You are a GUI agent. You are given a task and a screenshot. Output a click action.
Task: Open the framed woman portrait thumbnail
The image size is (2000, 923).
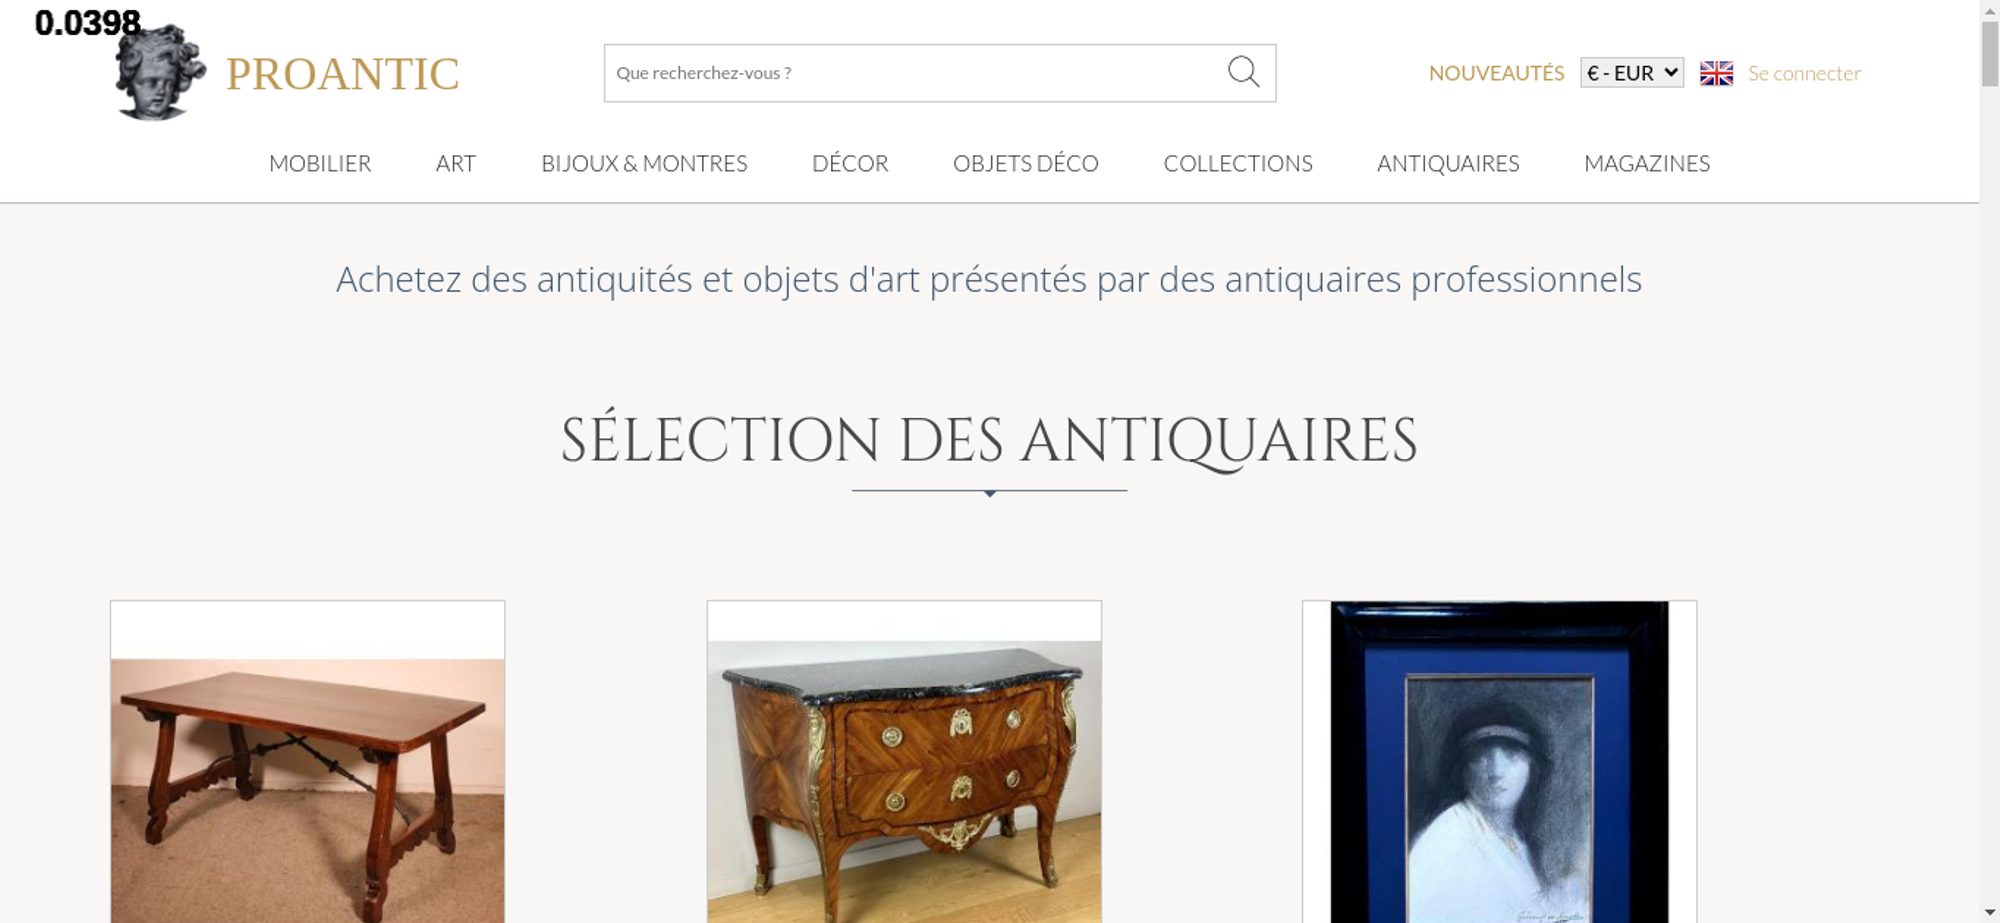point(1499,762)
